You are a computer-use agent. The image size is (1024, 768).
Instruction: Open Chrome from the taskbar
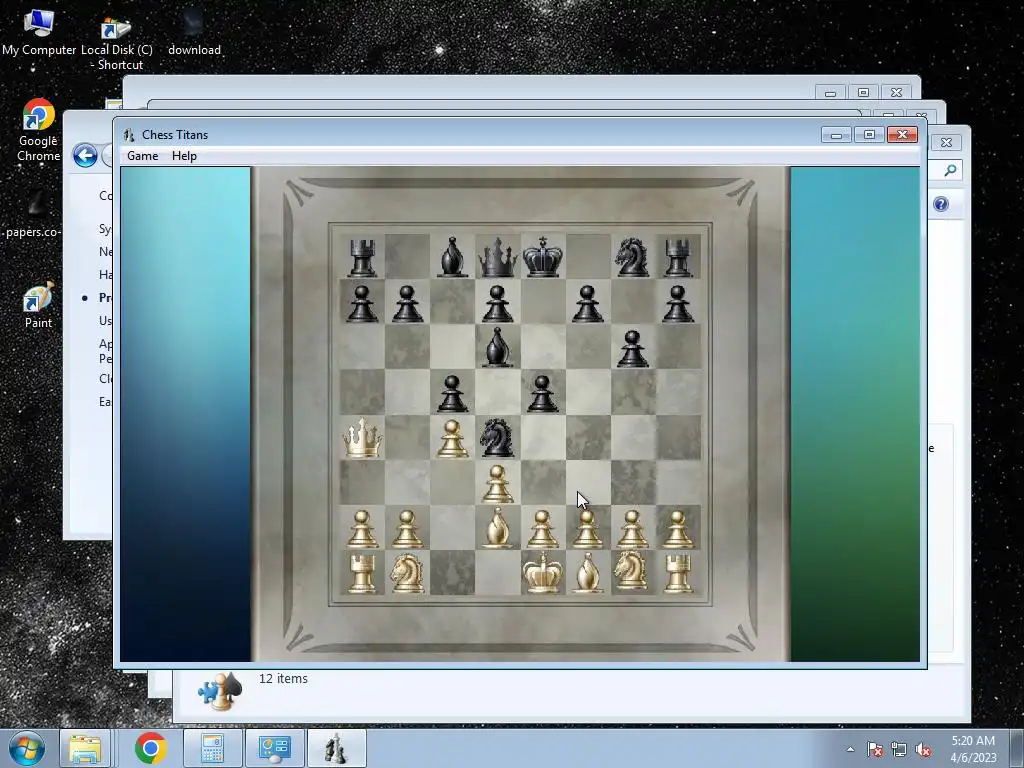[x=150, y=748]
